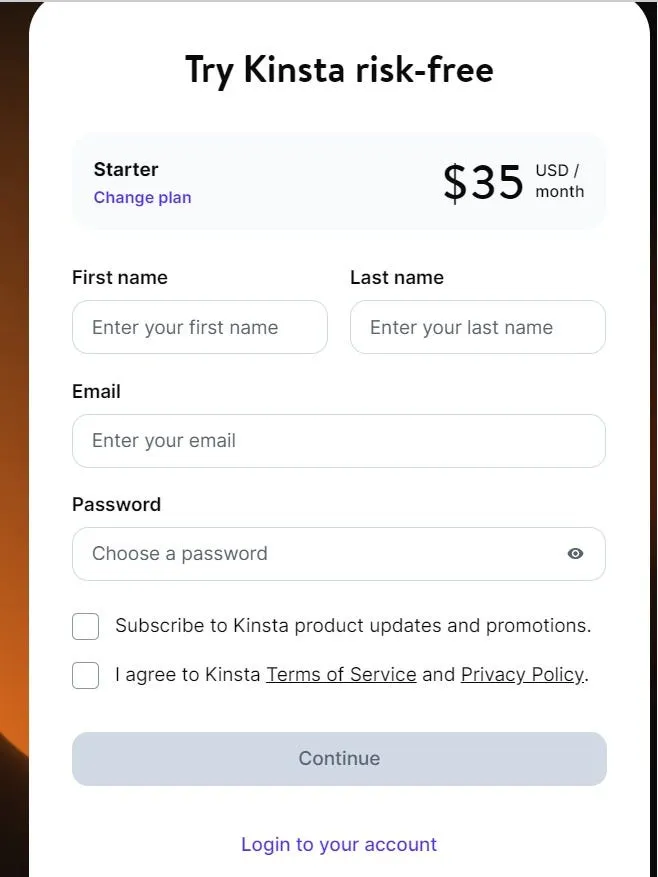
Task: Show password using the eye icon
Action: point(575,554)
